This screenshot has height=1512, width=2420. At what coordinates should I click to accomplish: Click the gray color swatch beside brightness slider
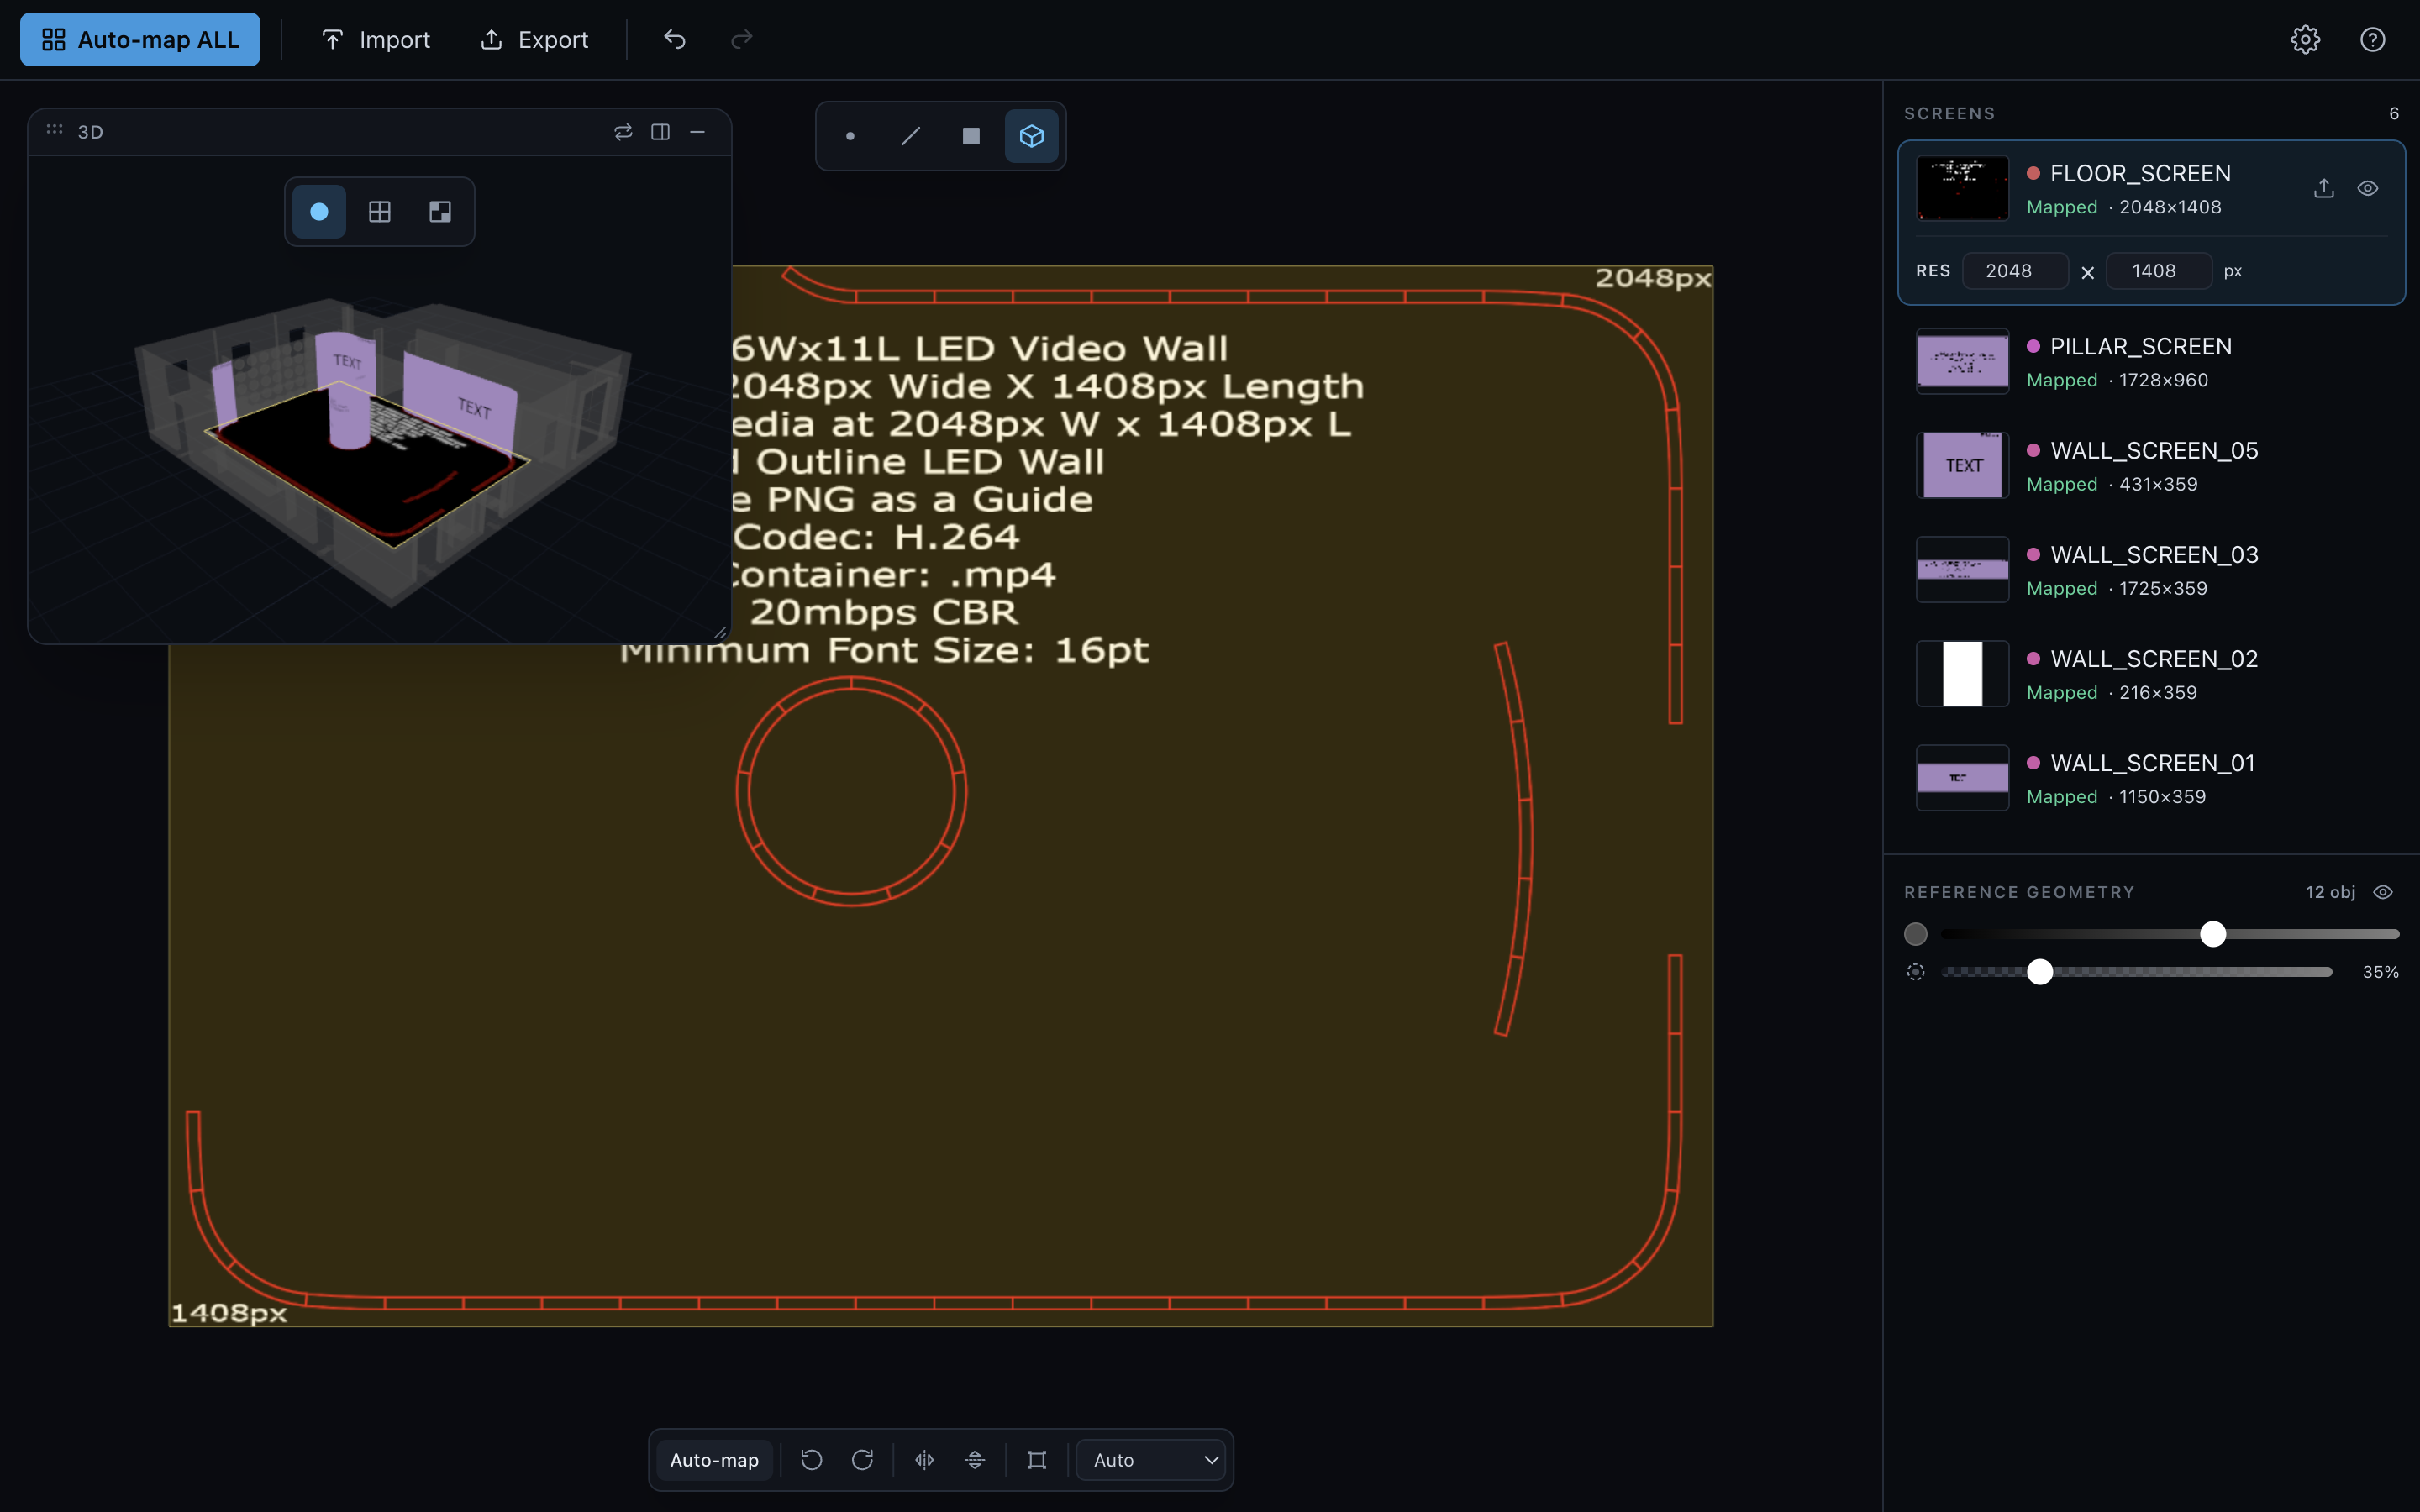pyautogui.click(x=1915, y=934)
